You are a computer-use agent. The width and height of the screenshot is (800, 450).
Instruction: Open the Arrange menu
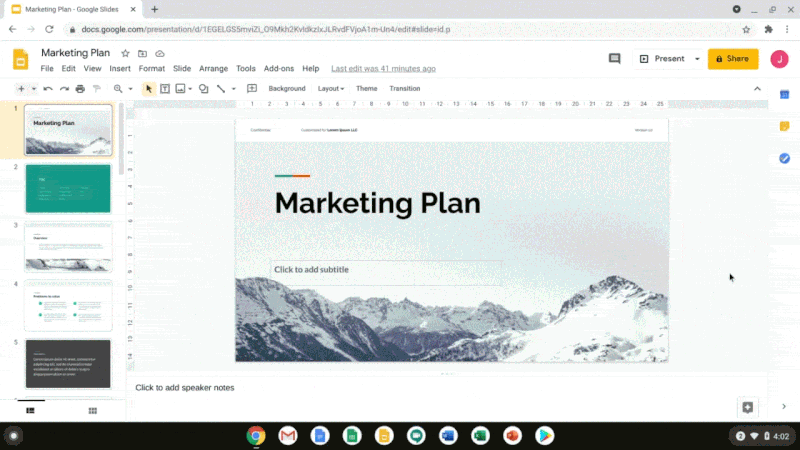tap(213, 69)
